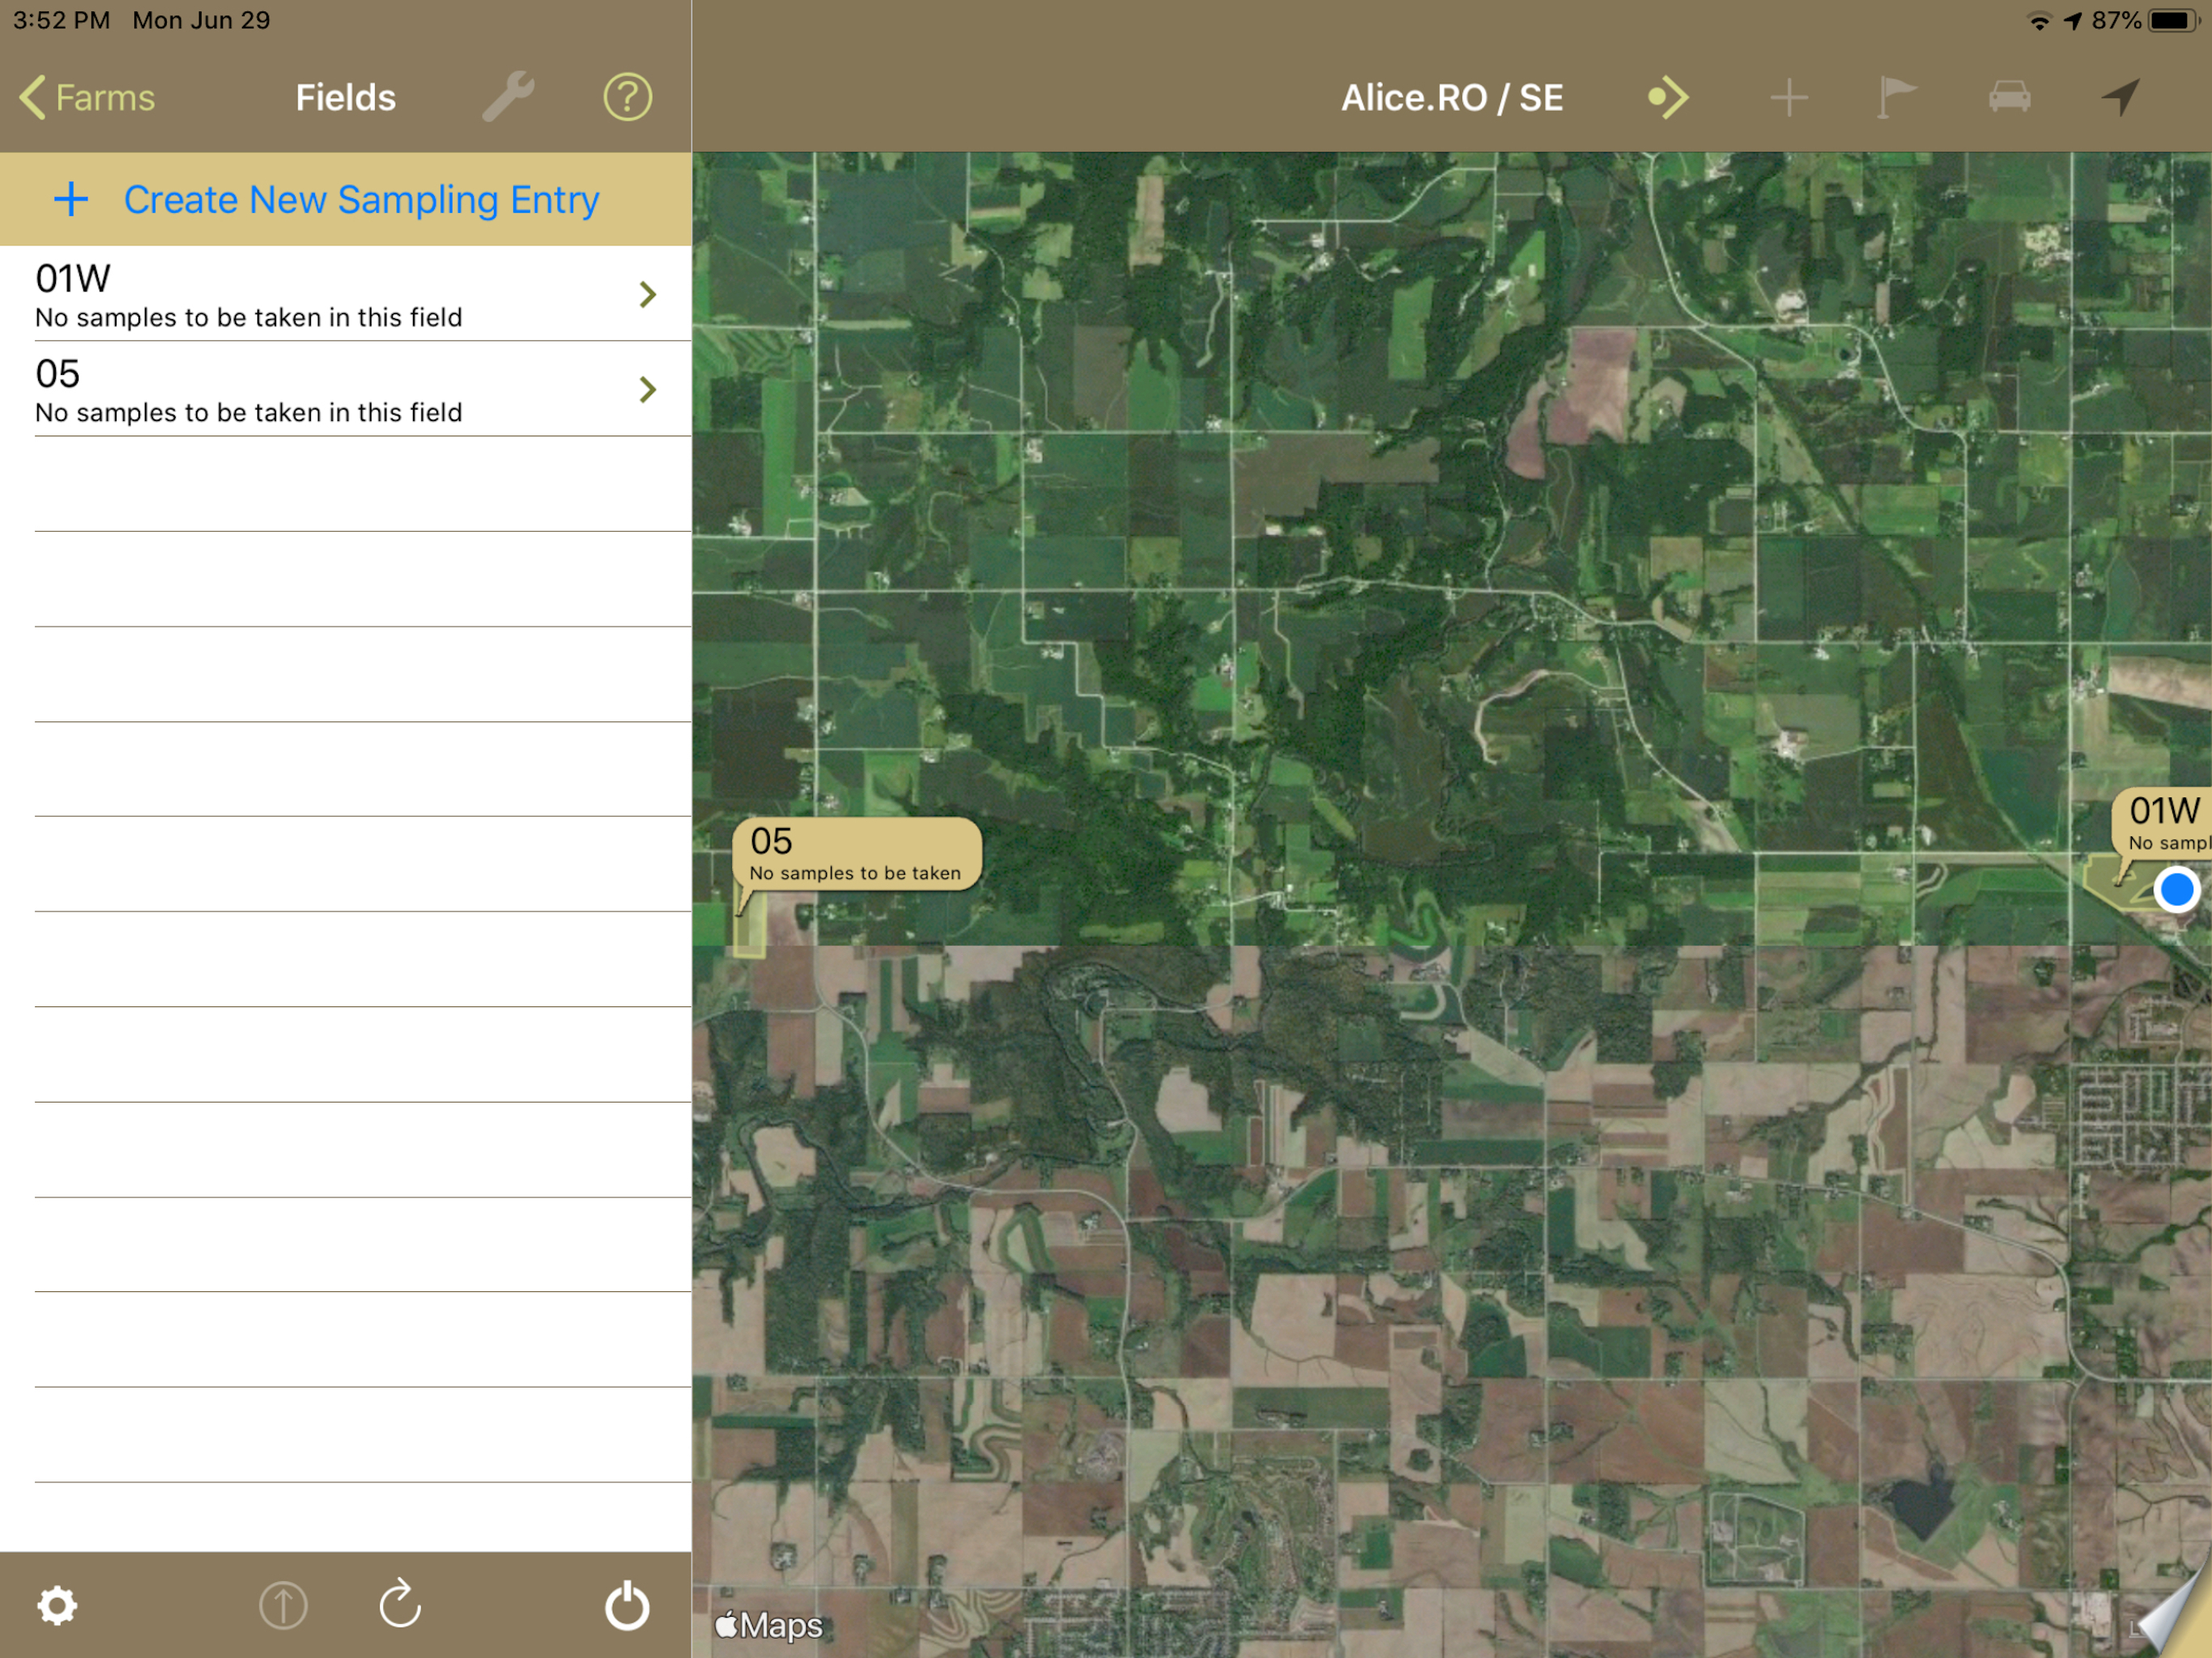
Task: Peel the page curl map corner
Action: (x=2180, y=1620)
